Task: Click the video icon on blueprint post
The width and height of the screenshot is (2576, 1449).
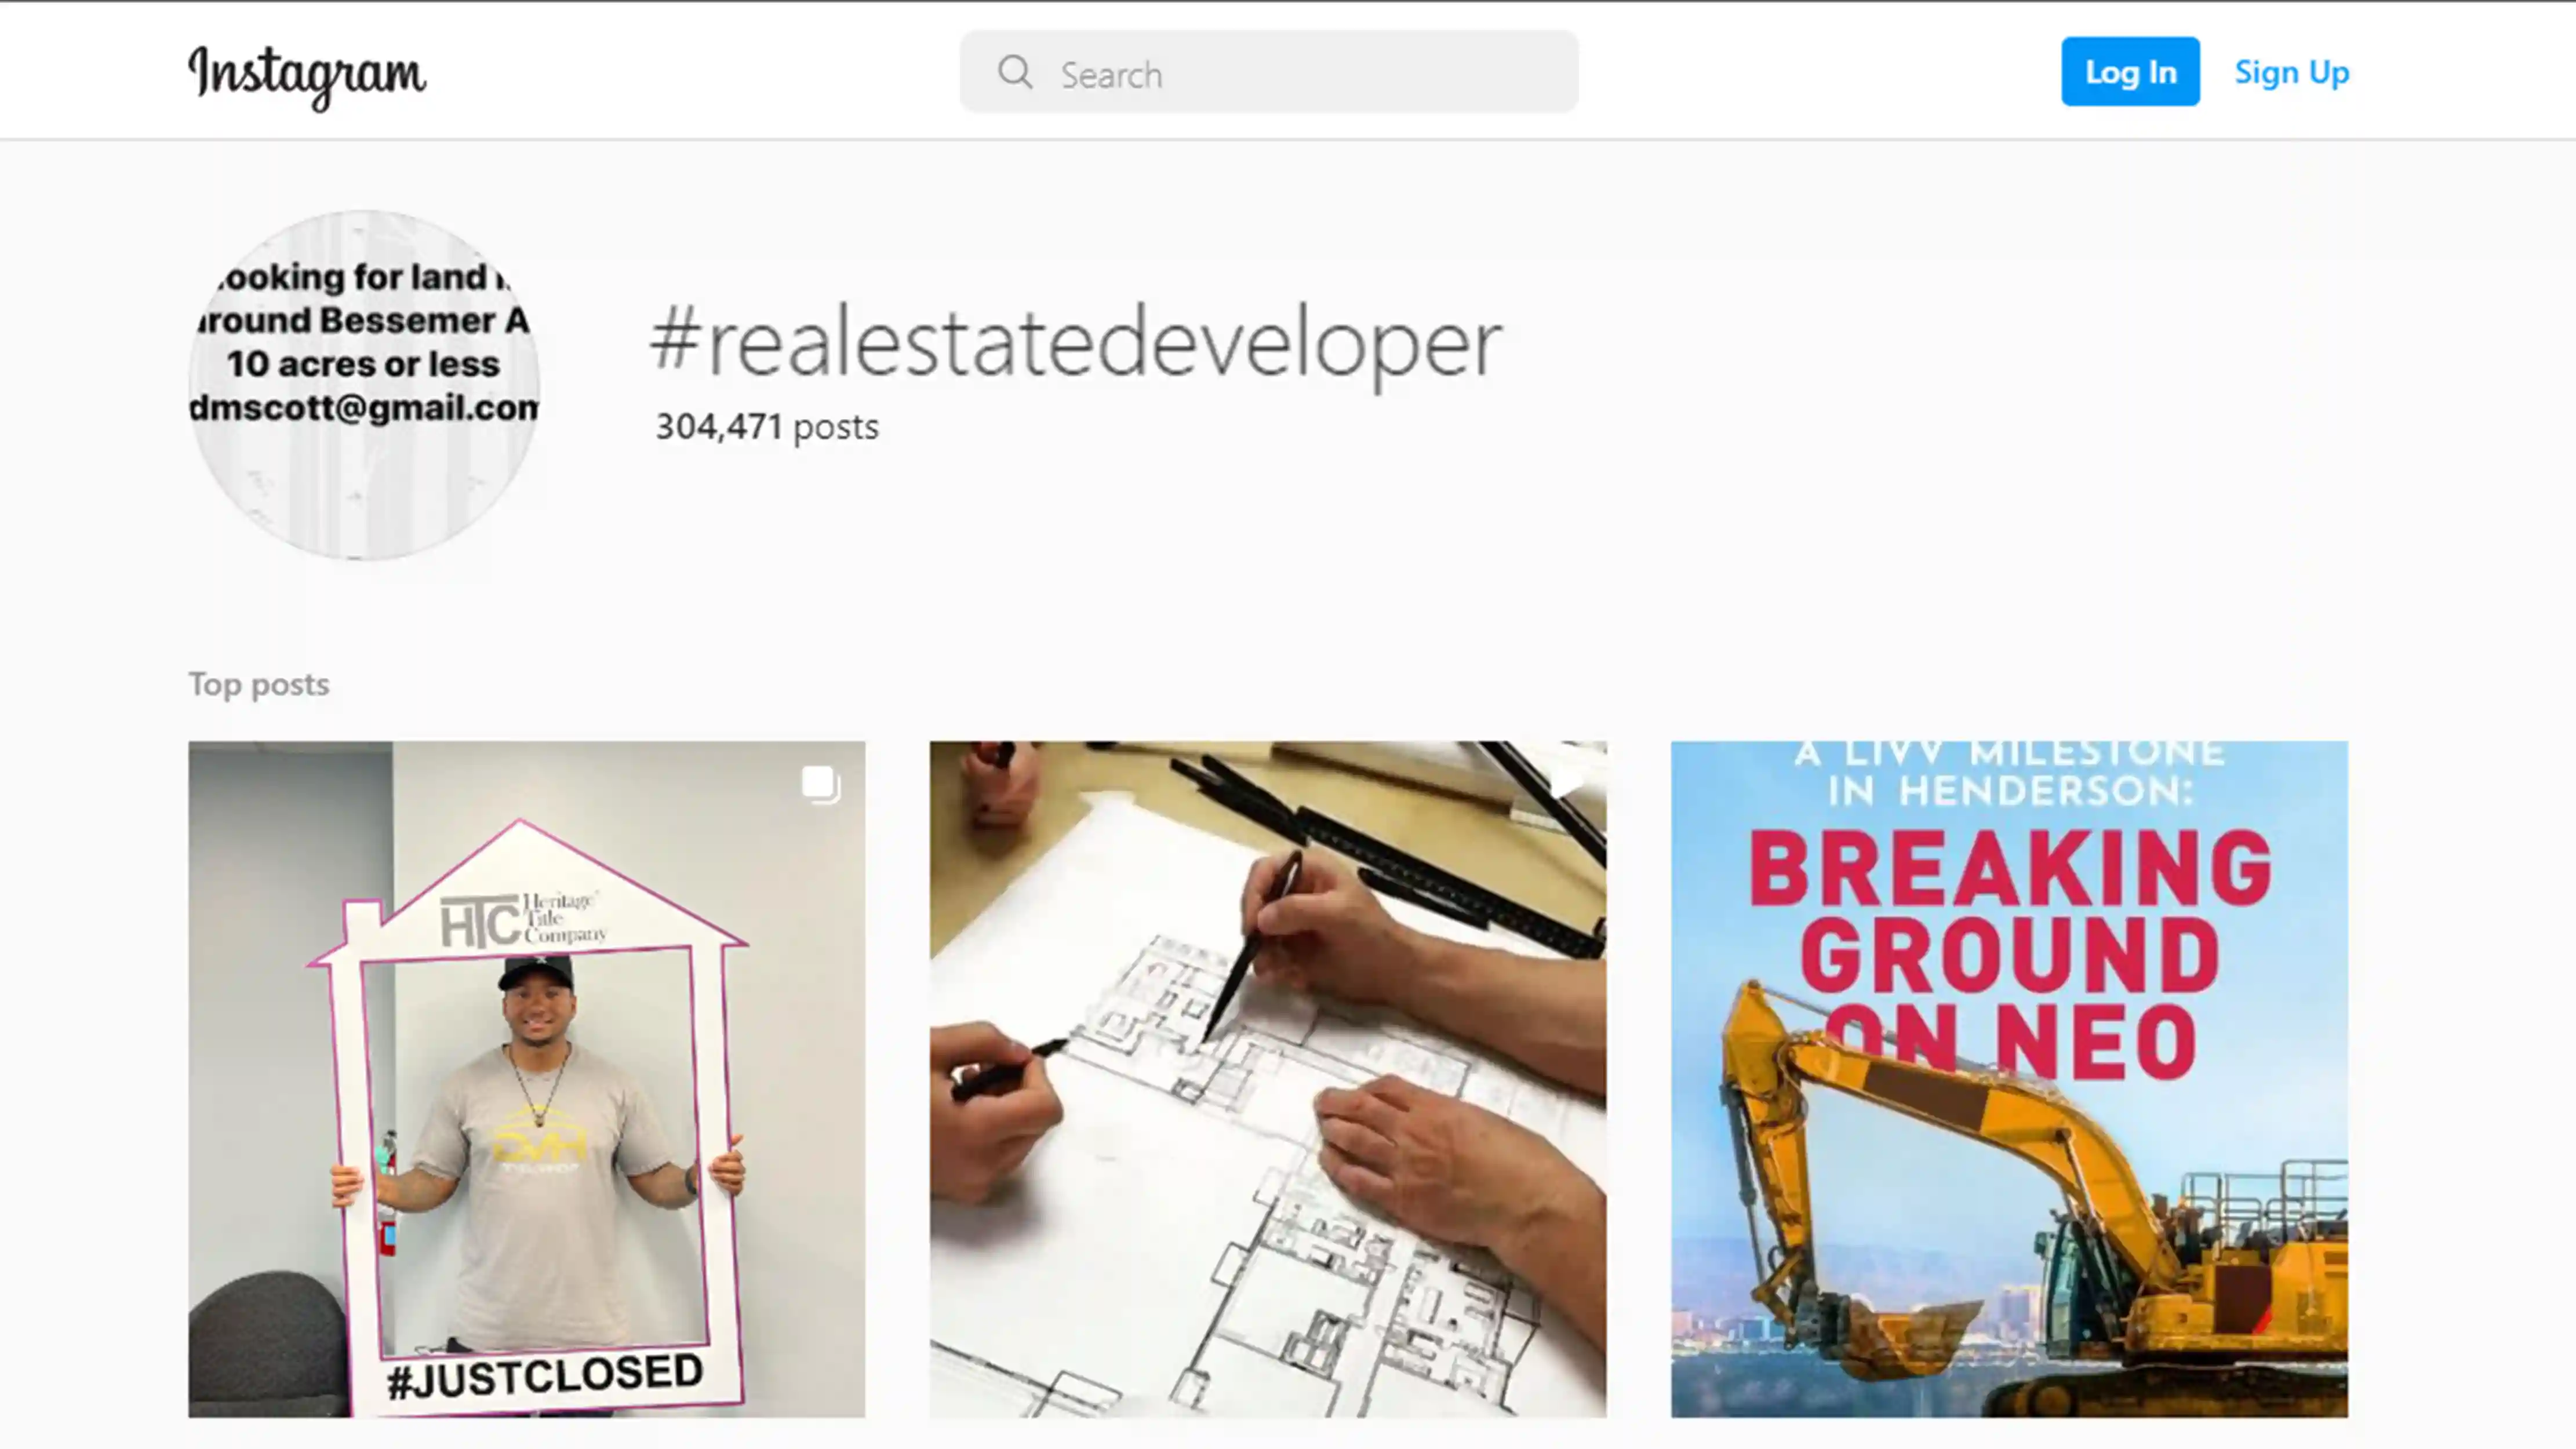Action: pyautogui.click(x=1565, y=782)
